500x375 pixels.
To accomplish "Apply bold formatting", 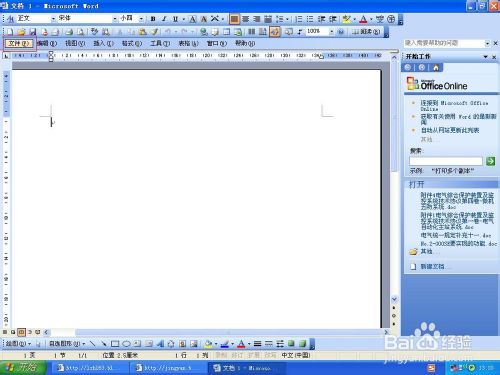I will [x=153, y=19].
